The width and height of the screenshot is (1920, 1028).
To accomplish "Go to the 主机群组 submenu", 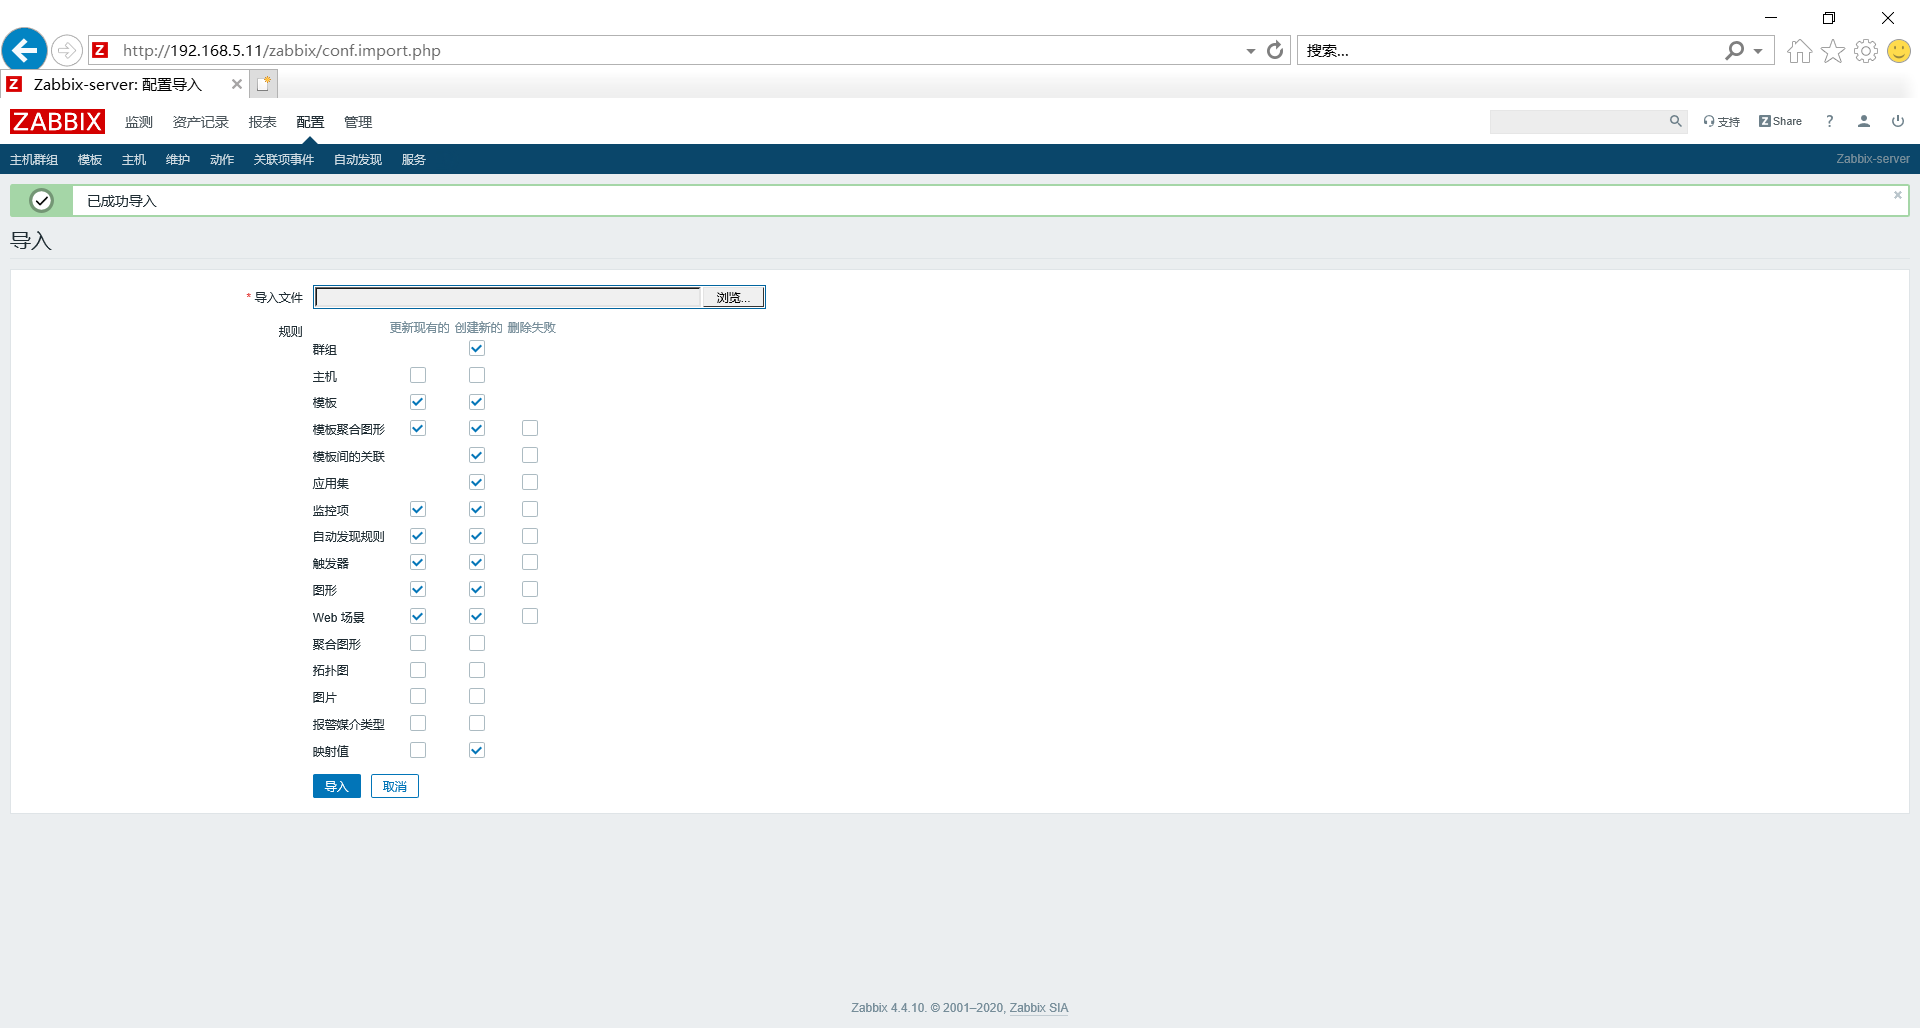I will pos(34,160).
